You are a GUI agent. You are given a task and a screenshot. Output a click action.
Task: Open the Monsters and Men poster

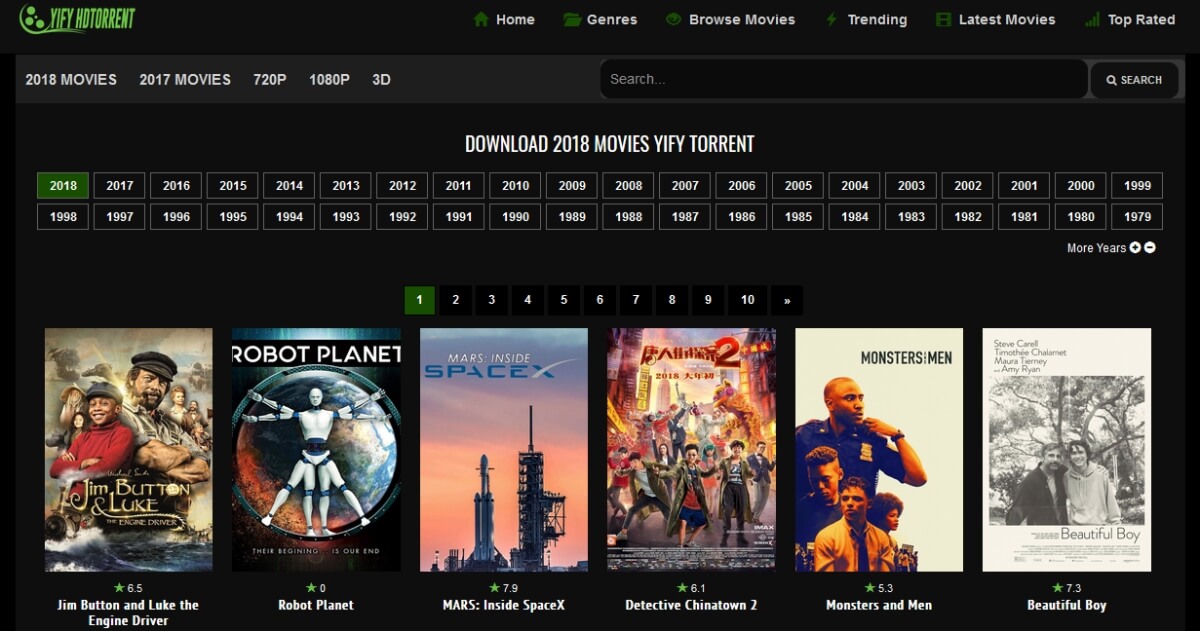tap(879, 450)
